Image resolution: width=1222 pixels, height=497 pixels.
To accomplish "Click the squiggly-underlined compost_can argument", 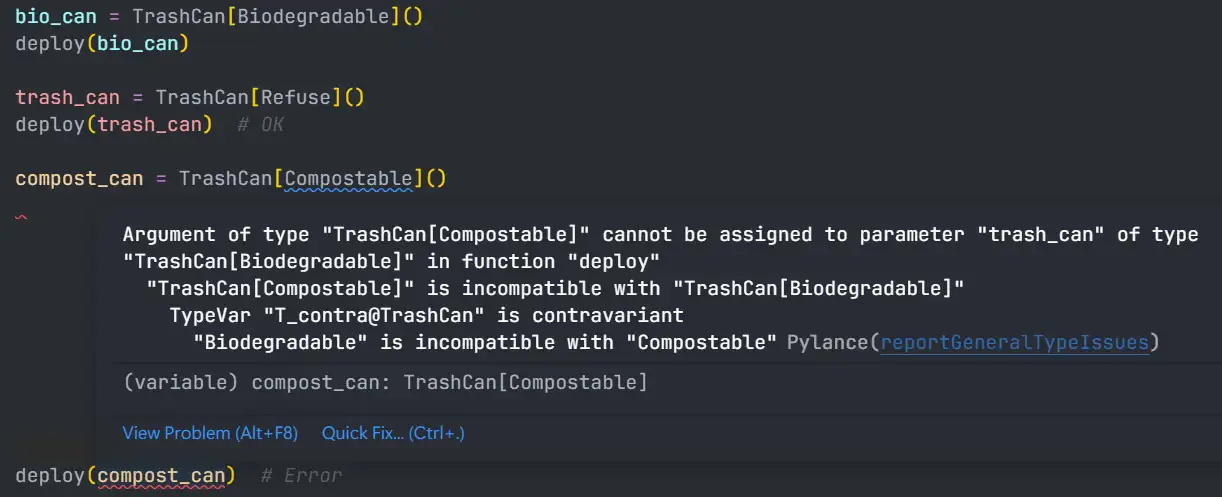I will click(x=161, y=475).
